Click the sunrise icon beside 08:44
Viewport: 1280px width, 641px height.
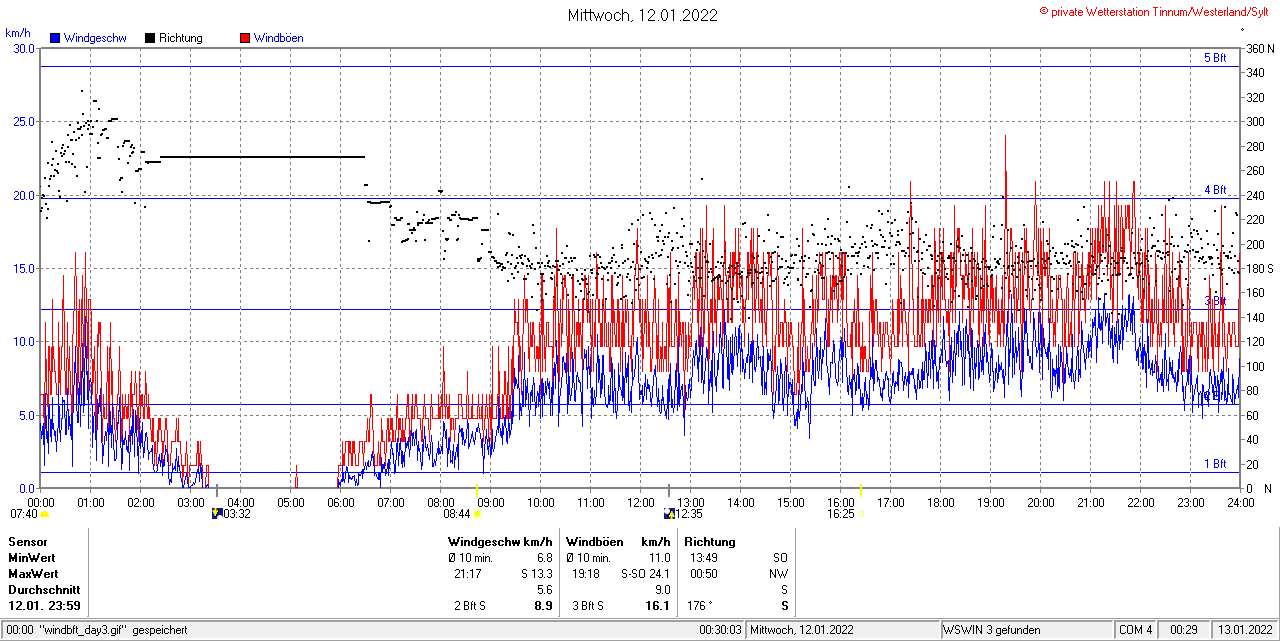click(x=476, y=515)
